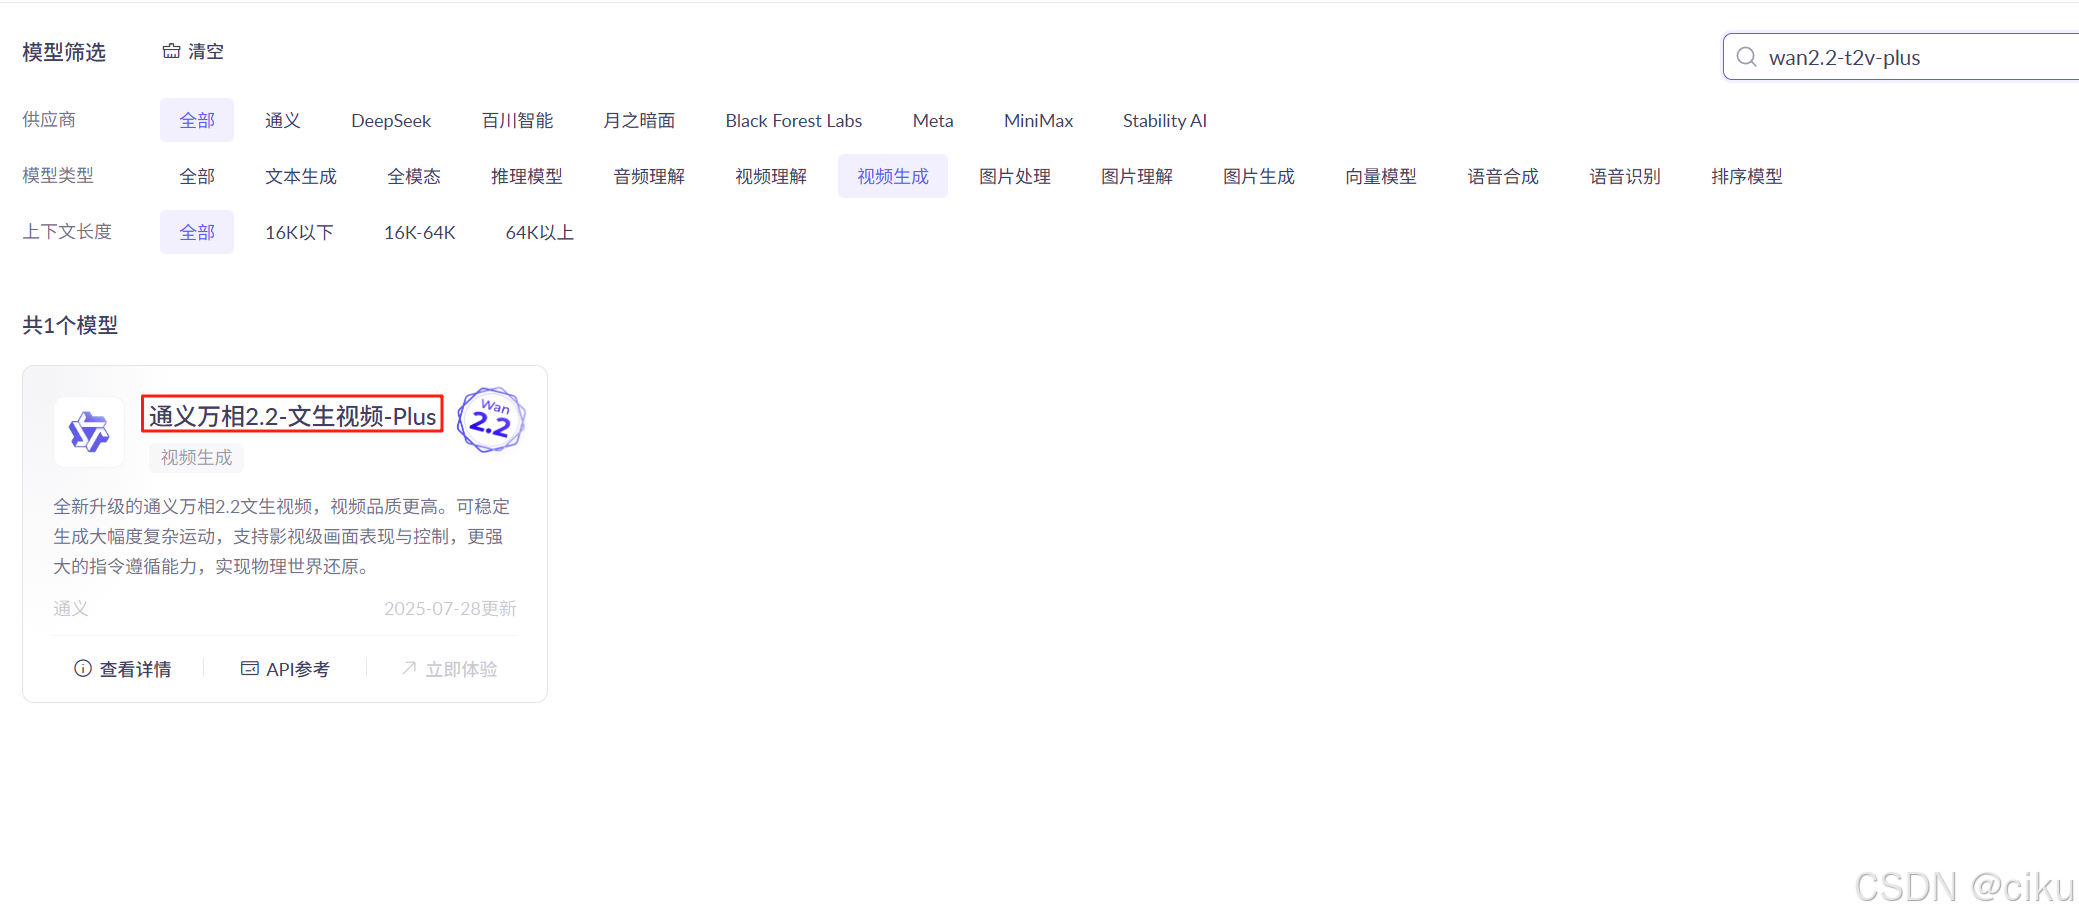
Task: Choose the 语音识别 model type
Action: tap(1625, 176)
